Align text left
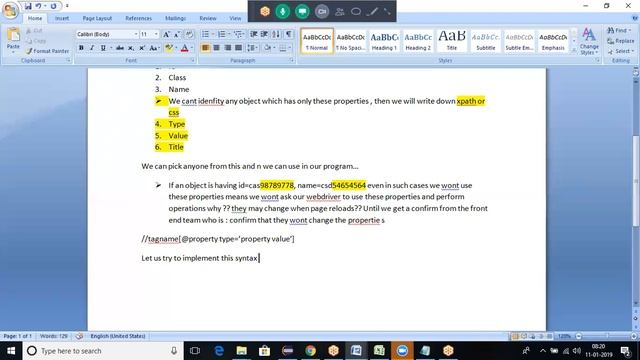The image size is (640, 360). coord(205,48)
